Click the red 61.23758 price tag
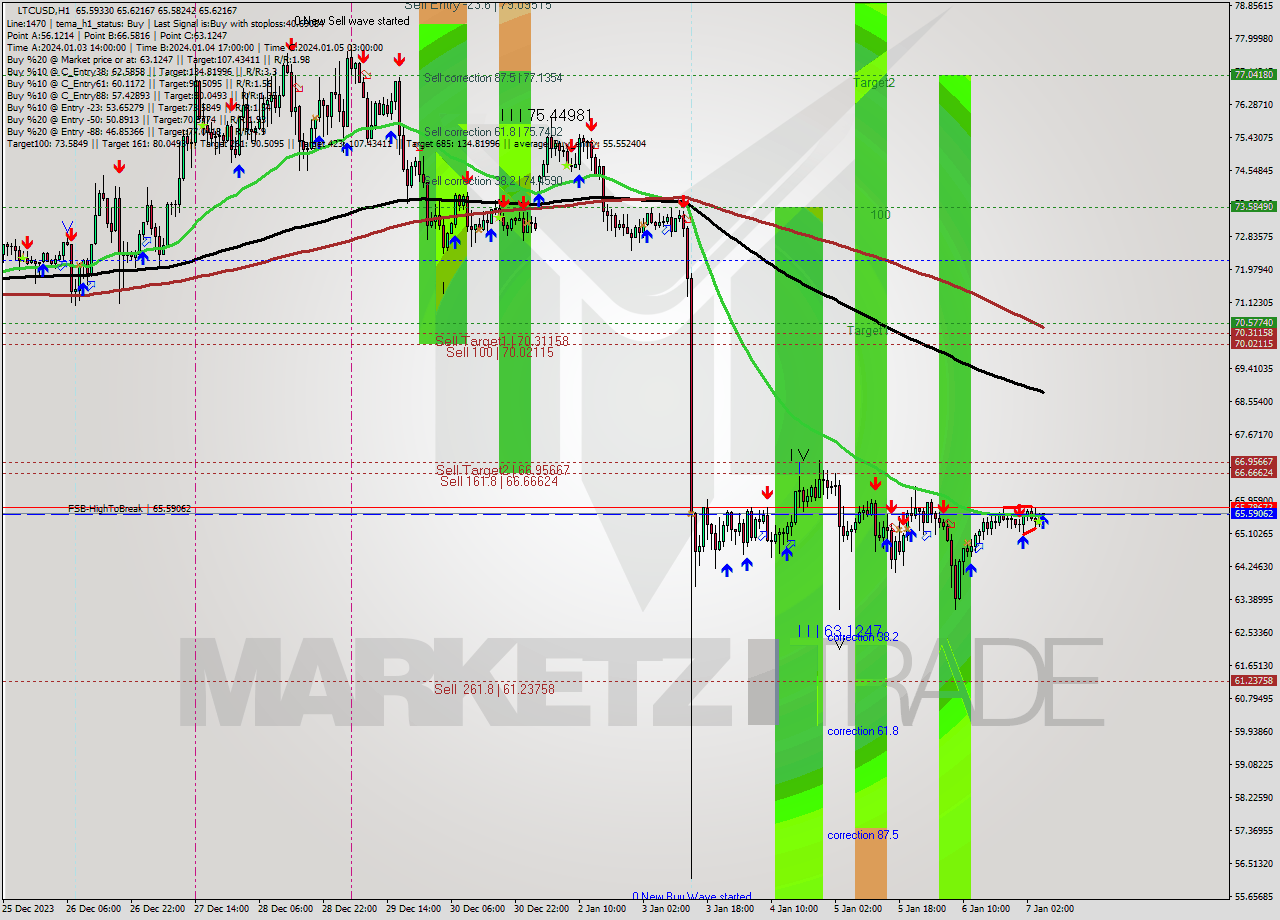 (1254, 680)
